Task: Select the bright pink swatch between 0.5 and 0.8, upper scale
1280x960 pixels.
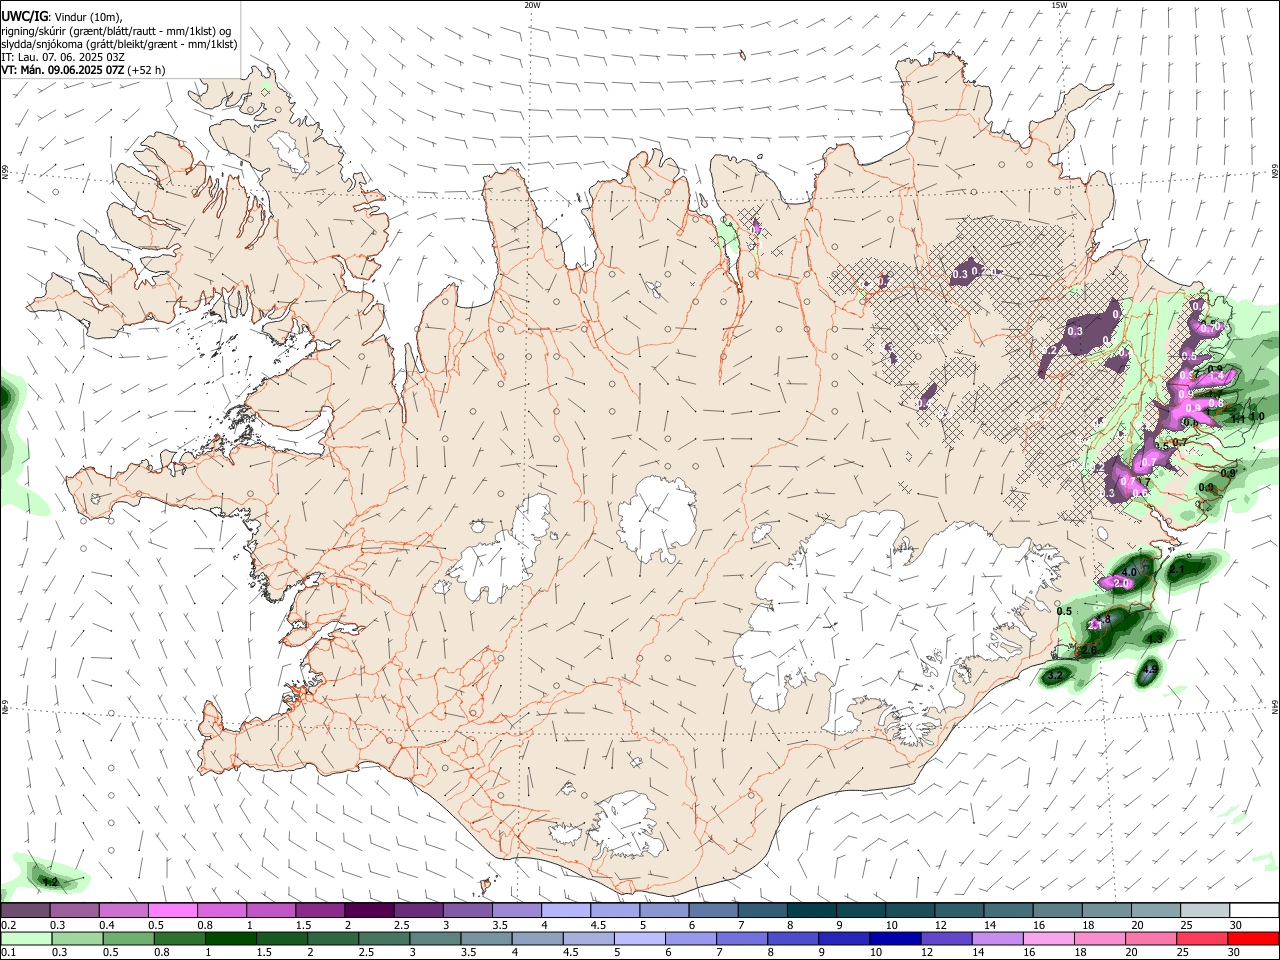Action: 172,911
